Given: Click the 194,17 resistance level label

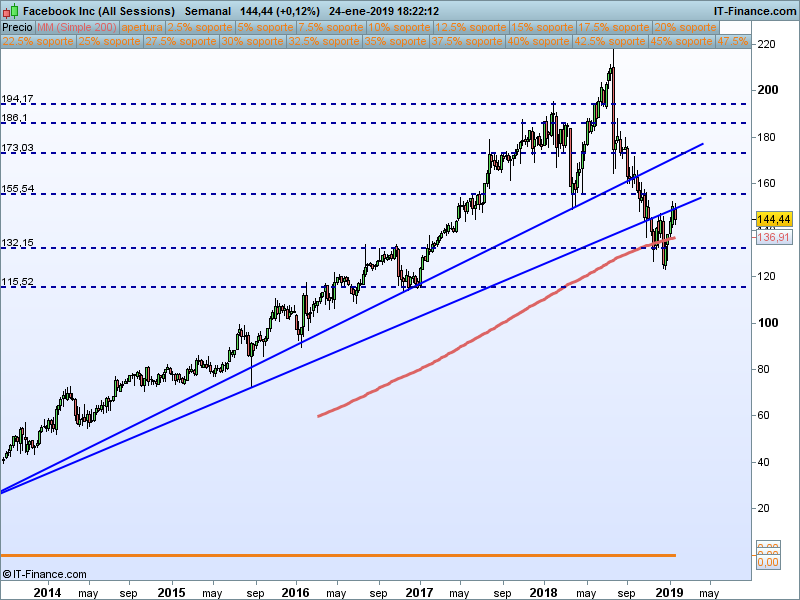Looking at the screenshot, I should (17, 98).
